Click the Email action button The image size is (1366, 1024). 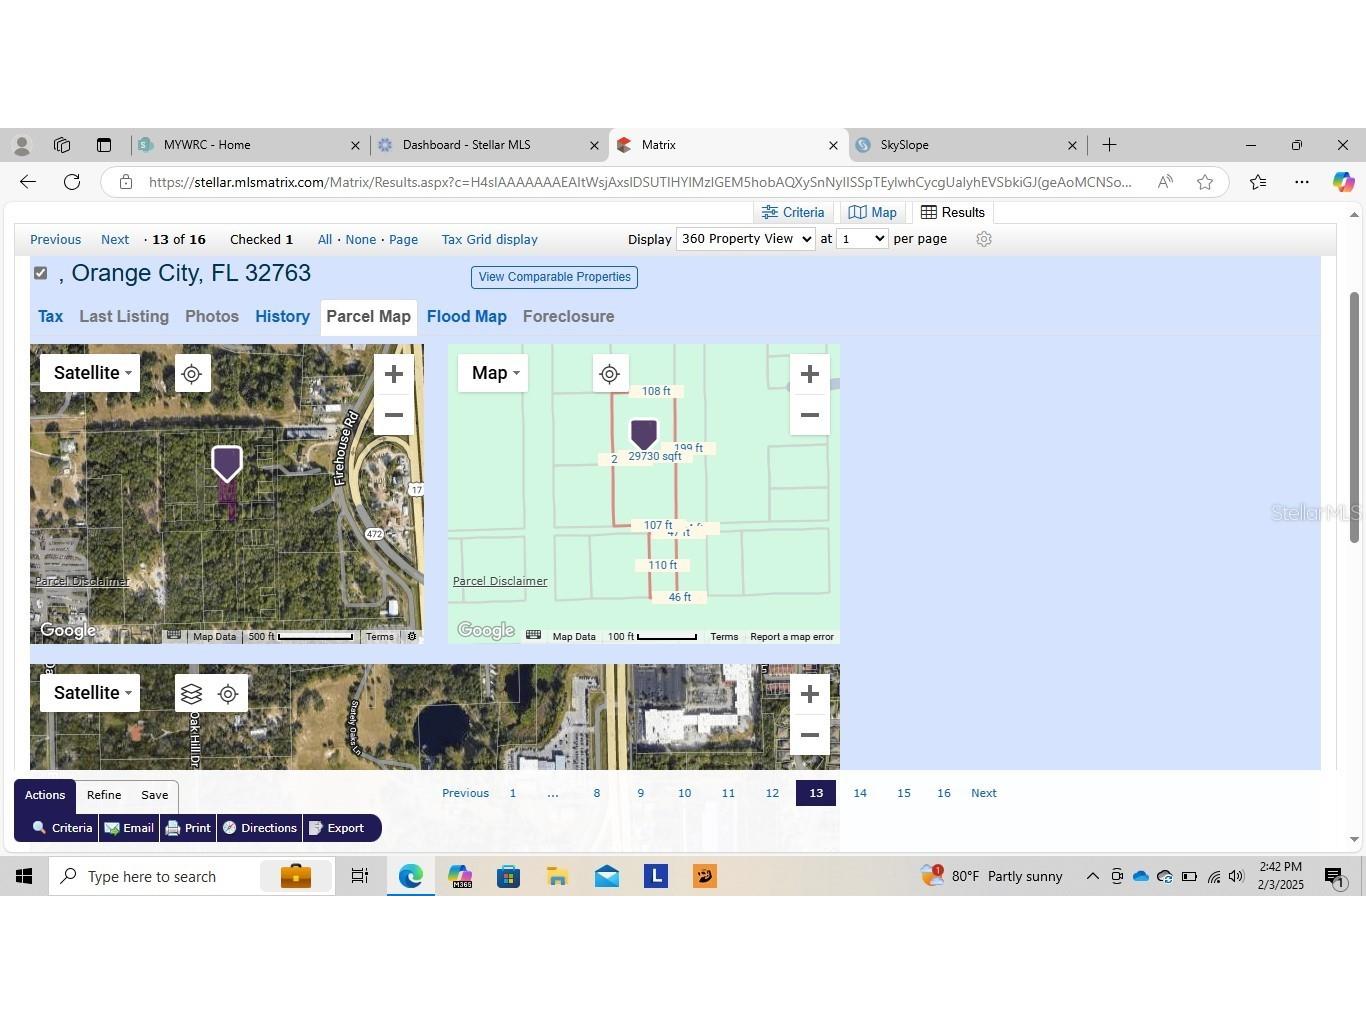point(129,828)
